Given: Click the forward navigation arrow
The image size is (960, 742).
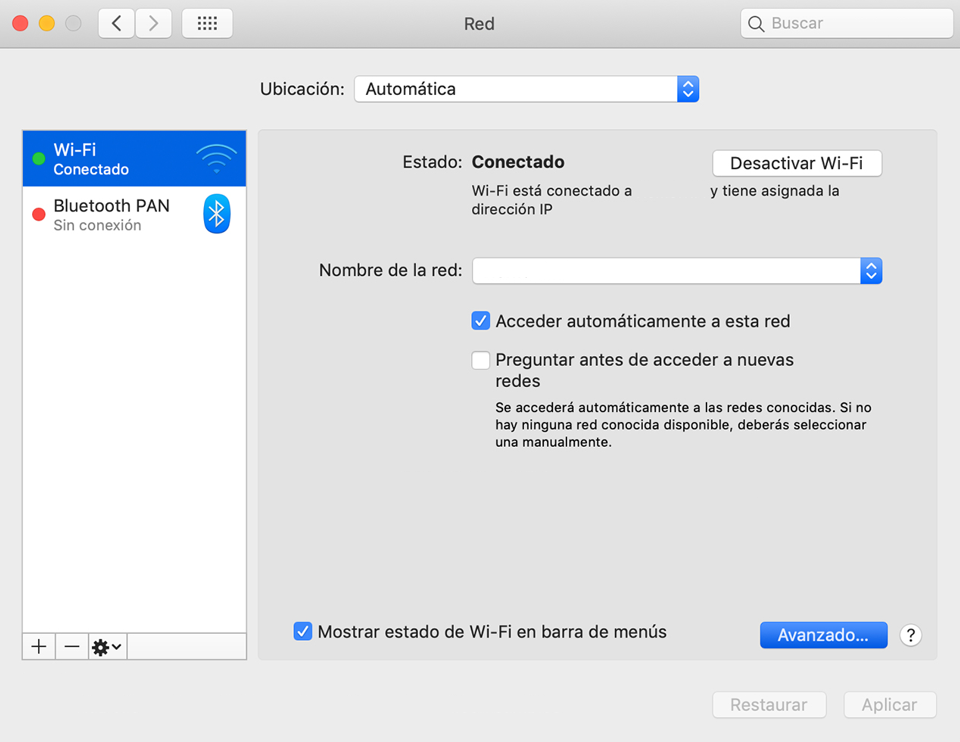Looking at the screenshot, I should [152, 22].
